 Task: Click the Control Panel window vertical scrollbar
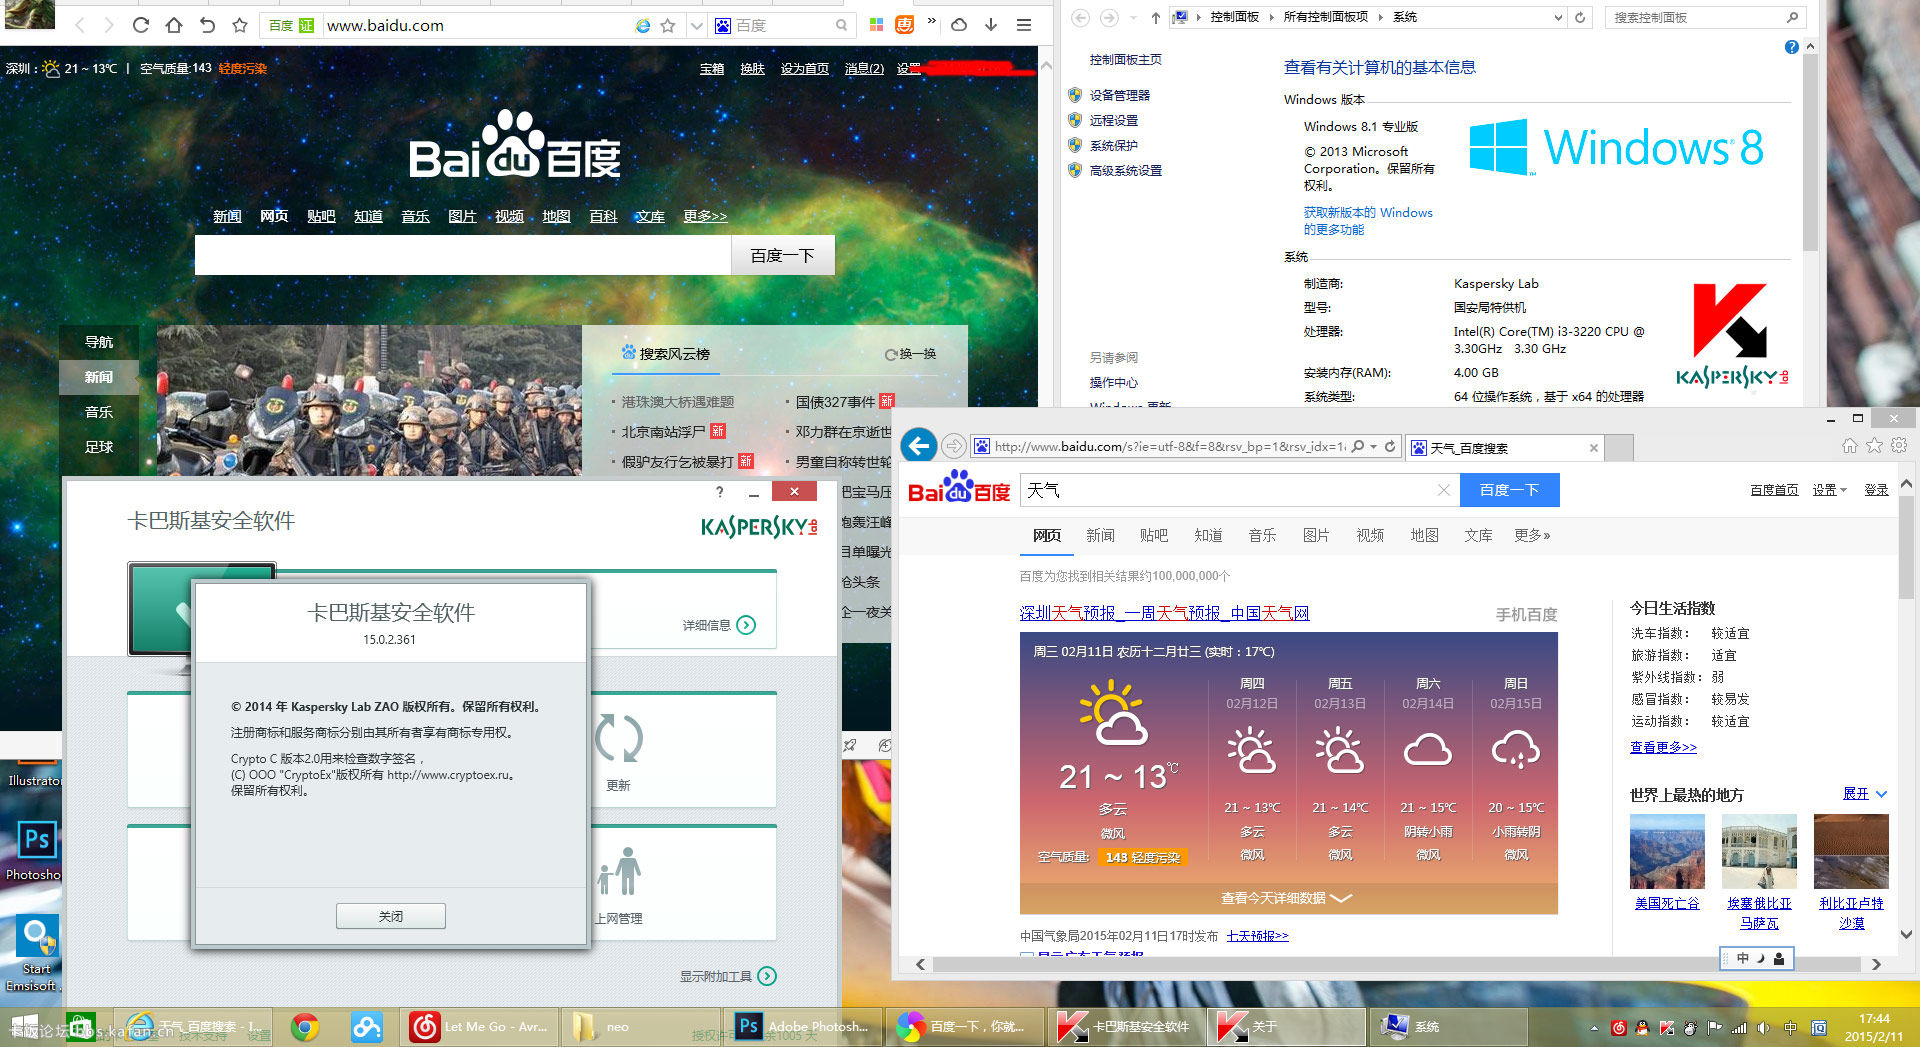pyautogui.click(x=1810, y=150)
